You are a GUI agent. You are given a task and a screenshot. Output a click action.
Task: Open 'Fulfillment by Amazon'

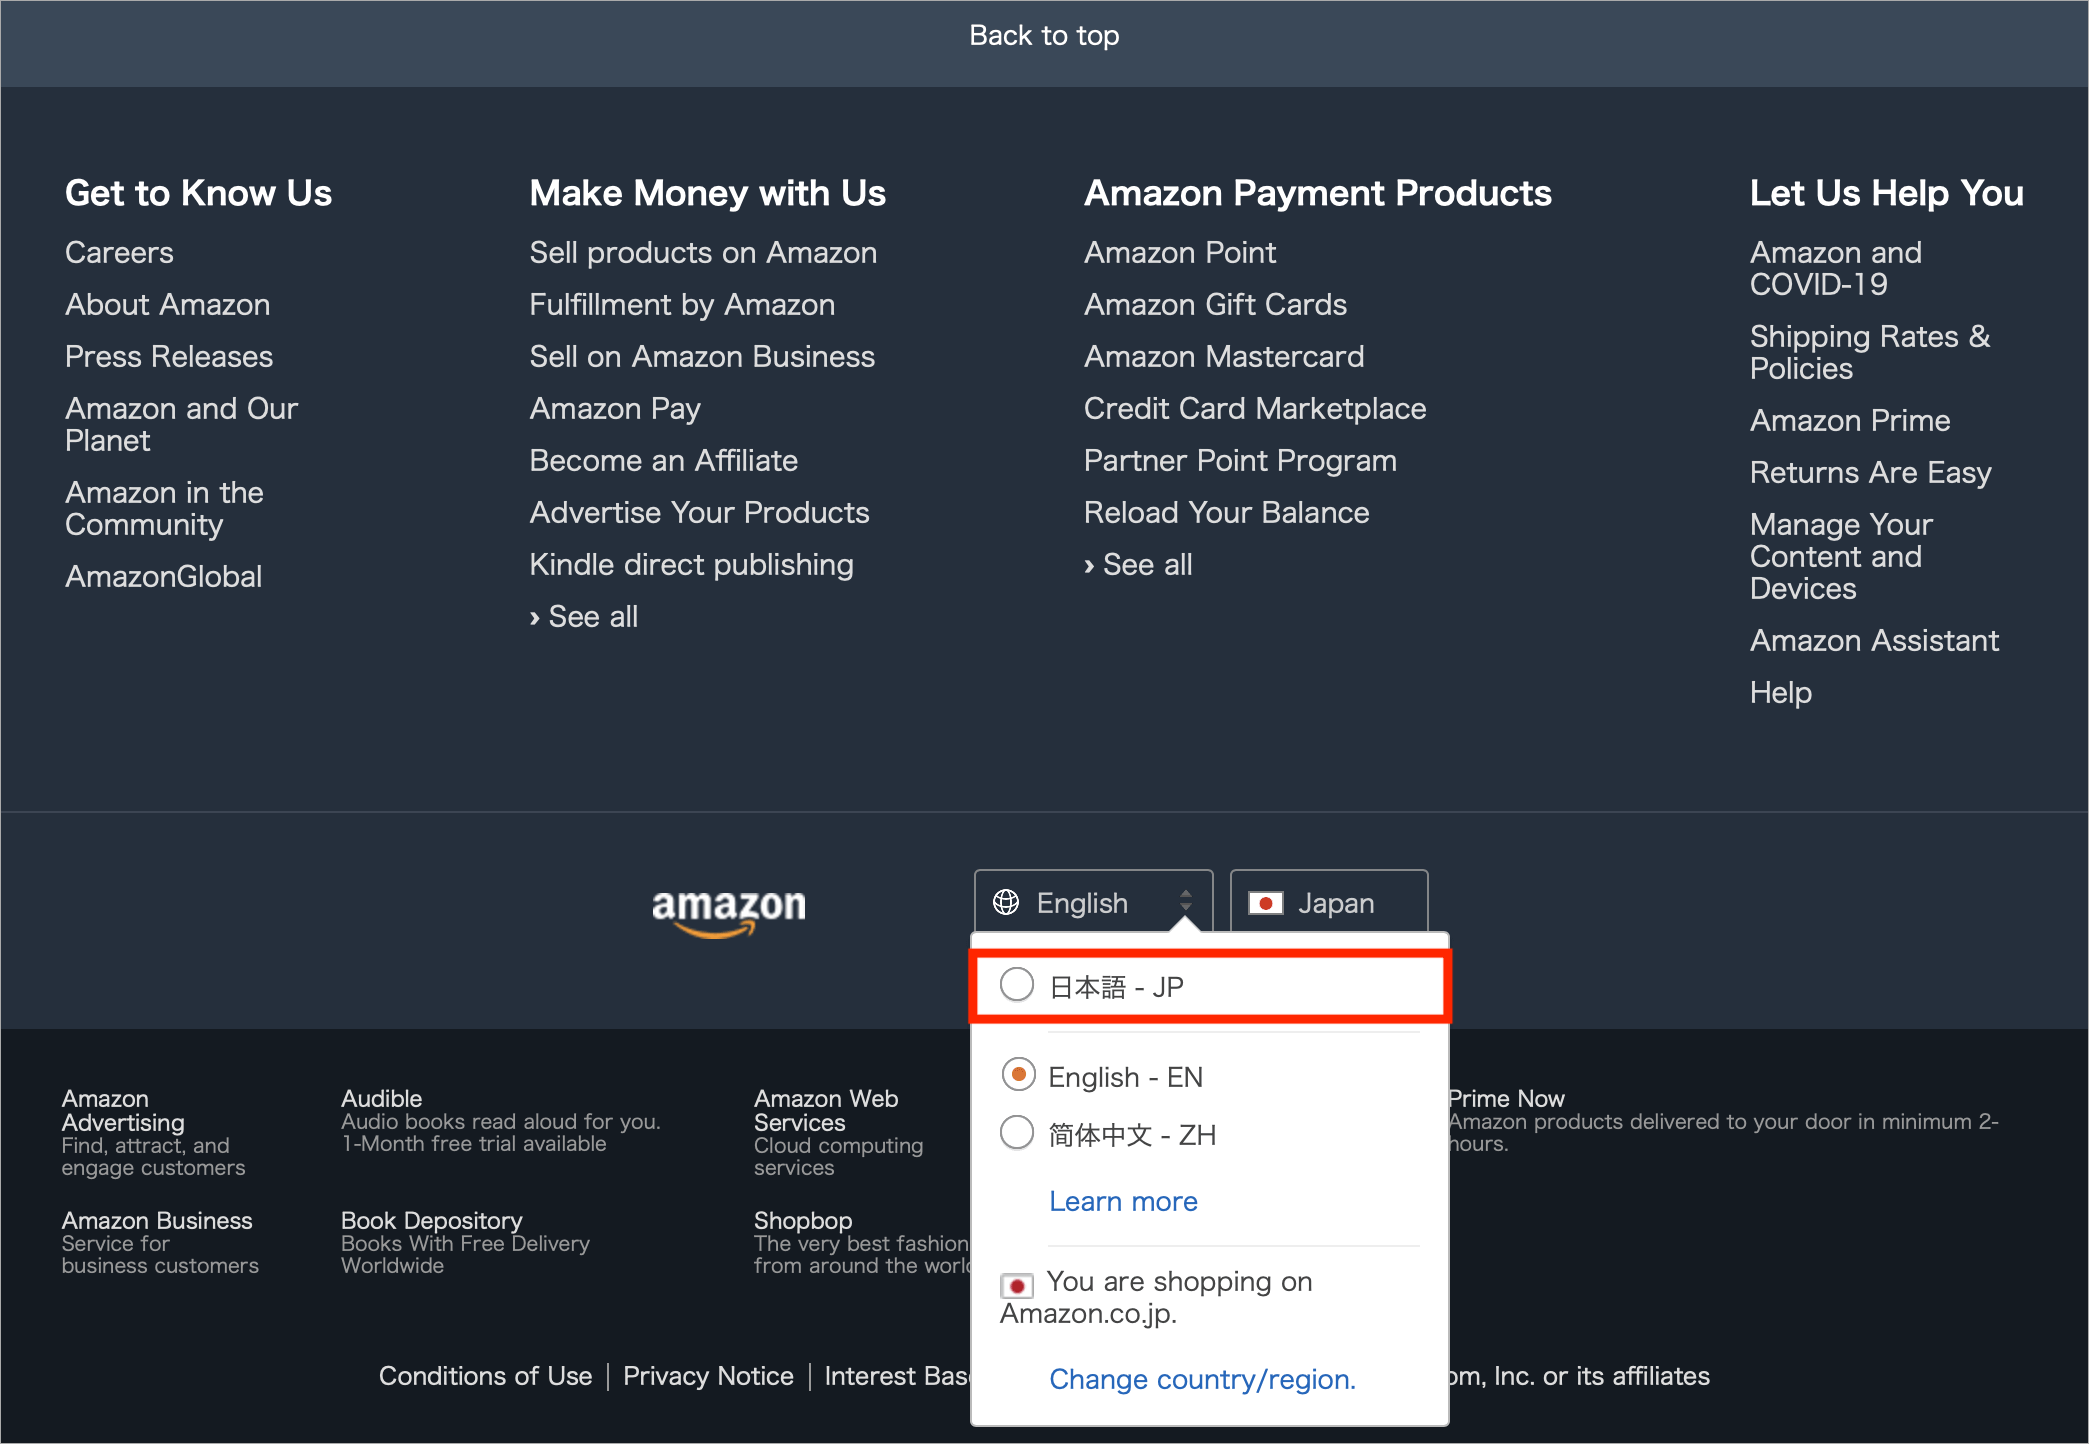(x=682, y=304)
